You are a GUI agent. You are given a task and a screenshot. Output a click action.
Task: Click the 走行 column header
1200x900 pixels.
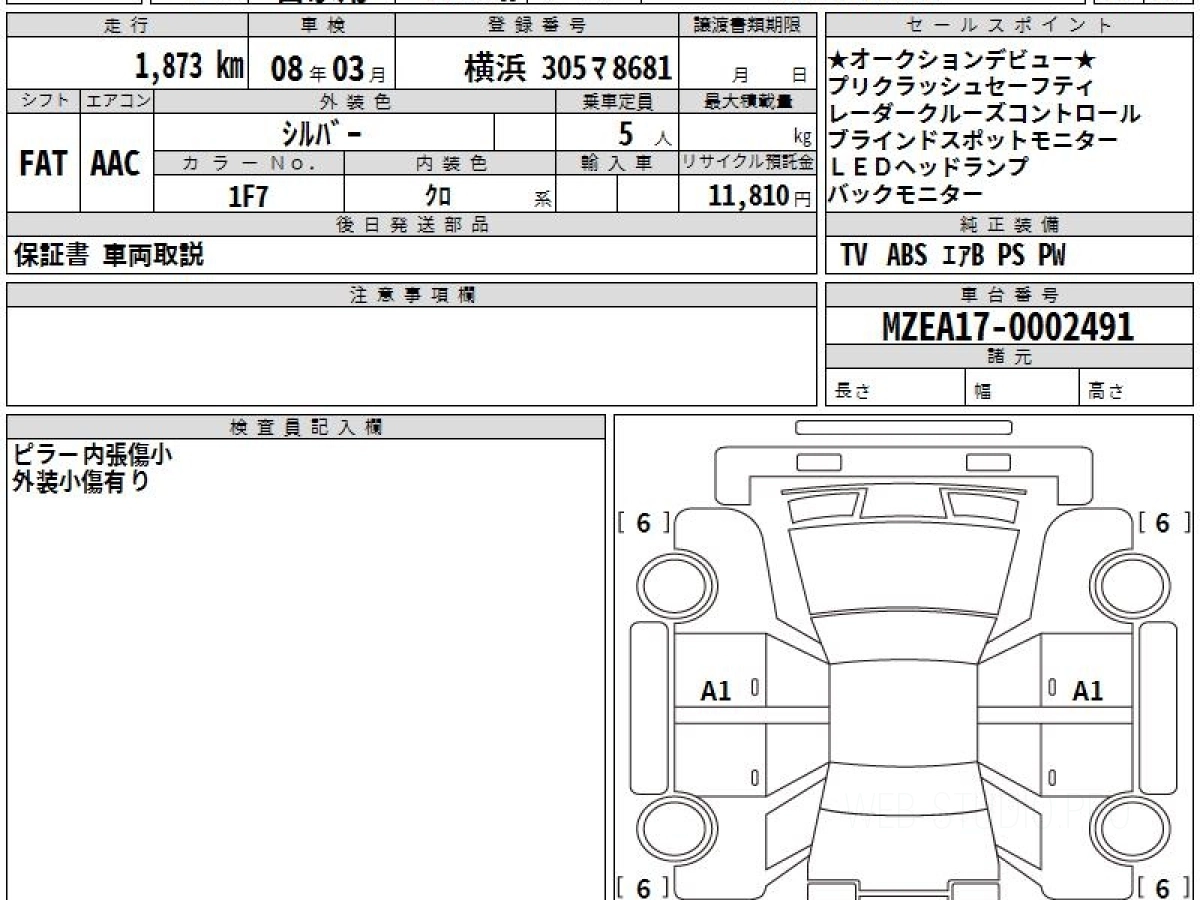(x=127, y=26)
